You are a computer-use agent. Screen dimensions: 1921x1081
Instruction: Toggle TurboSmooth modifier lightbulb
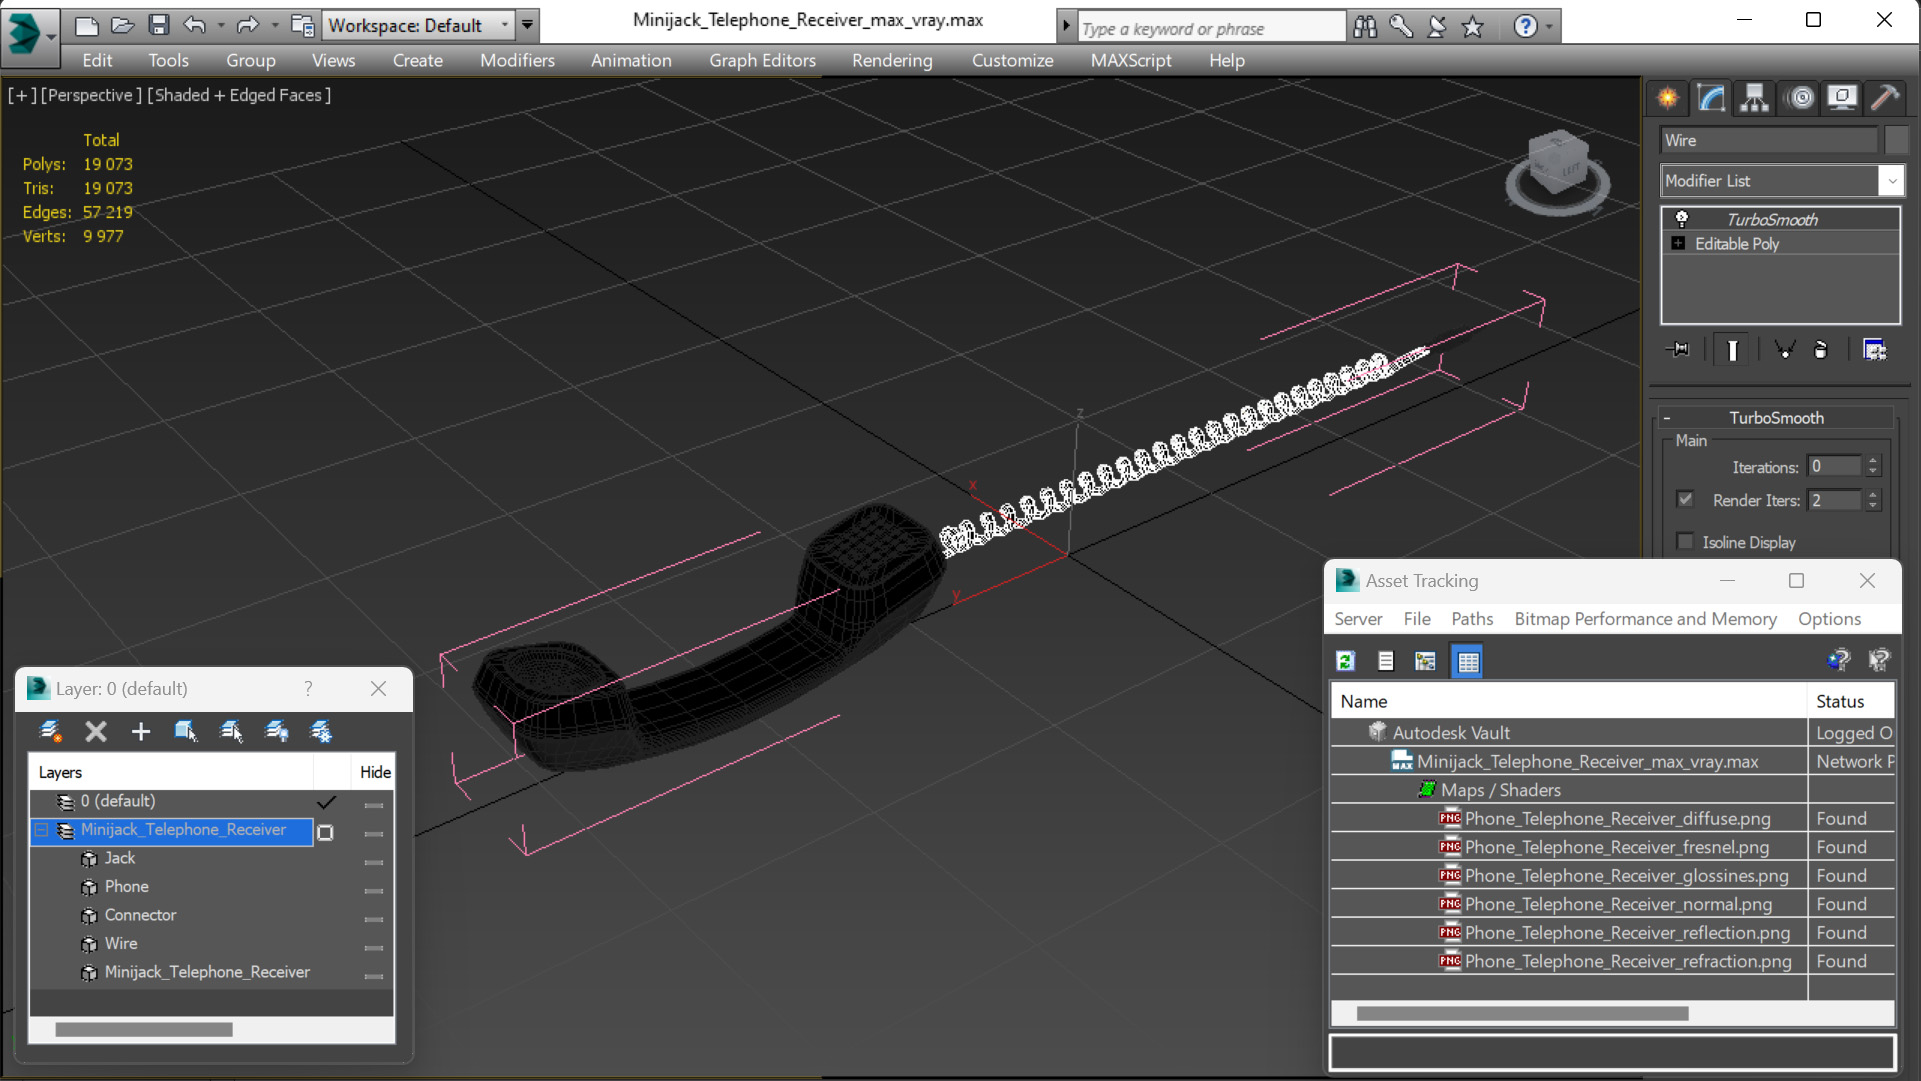[1682, 219]
